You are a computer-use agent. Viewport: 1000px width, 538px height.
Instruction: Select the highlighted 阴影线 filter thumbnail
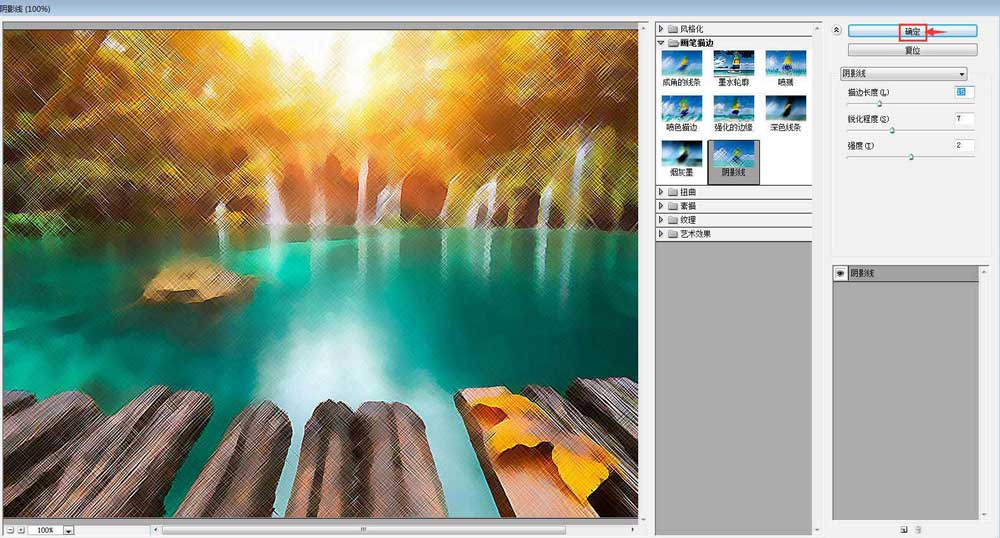[733, 161]
